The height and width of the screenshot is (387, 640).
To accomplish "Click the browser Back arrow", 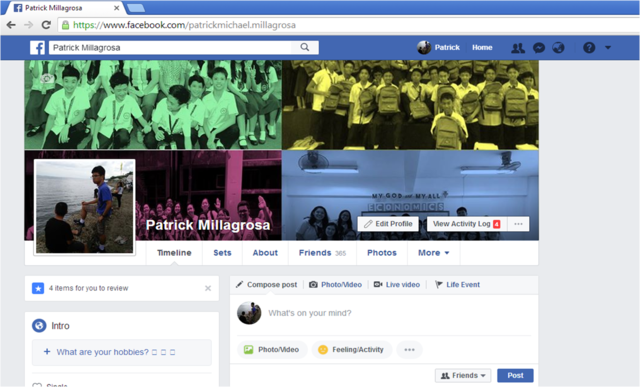I will [x=11, y=25].
